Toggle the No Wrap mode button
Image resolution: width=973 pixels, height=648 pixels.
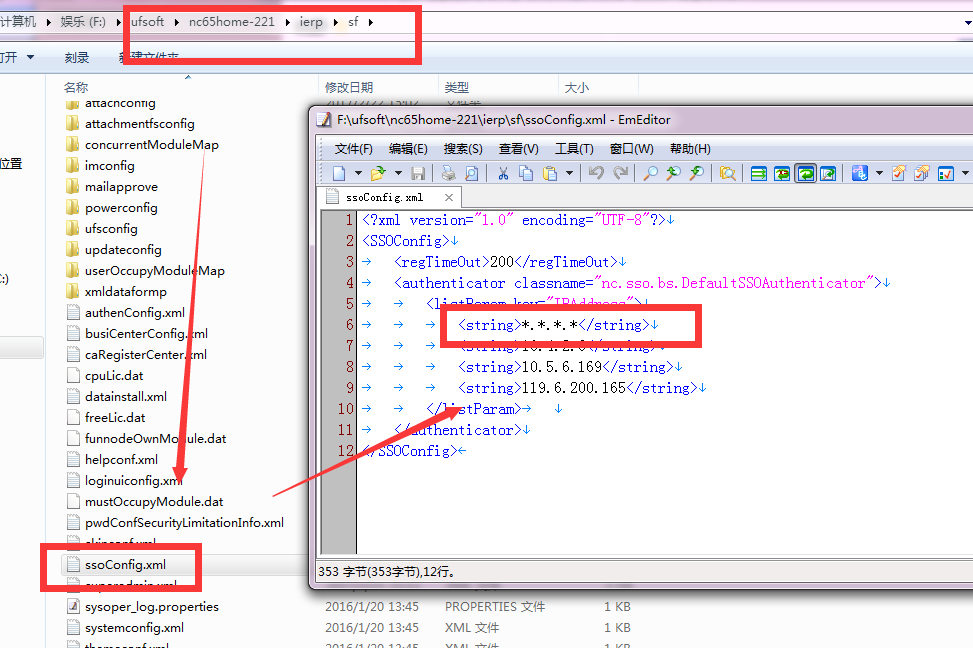point(759,173)
